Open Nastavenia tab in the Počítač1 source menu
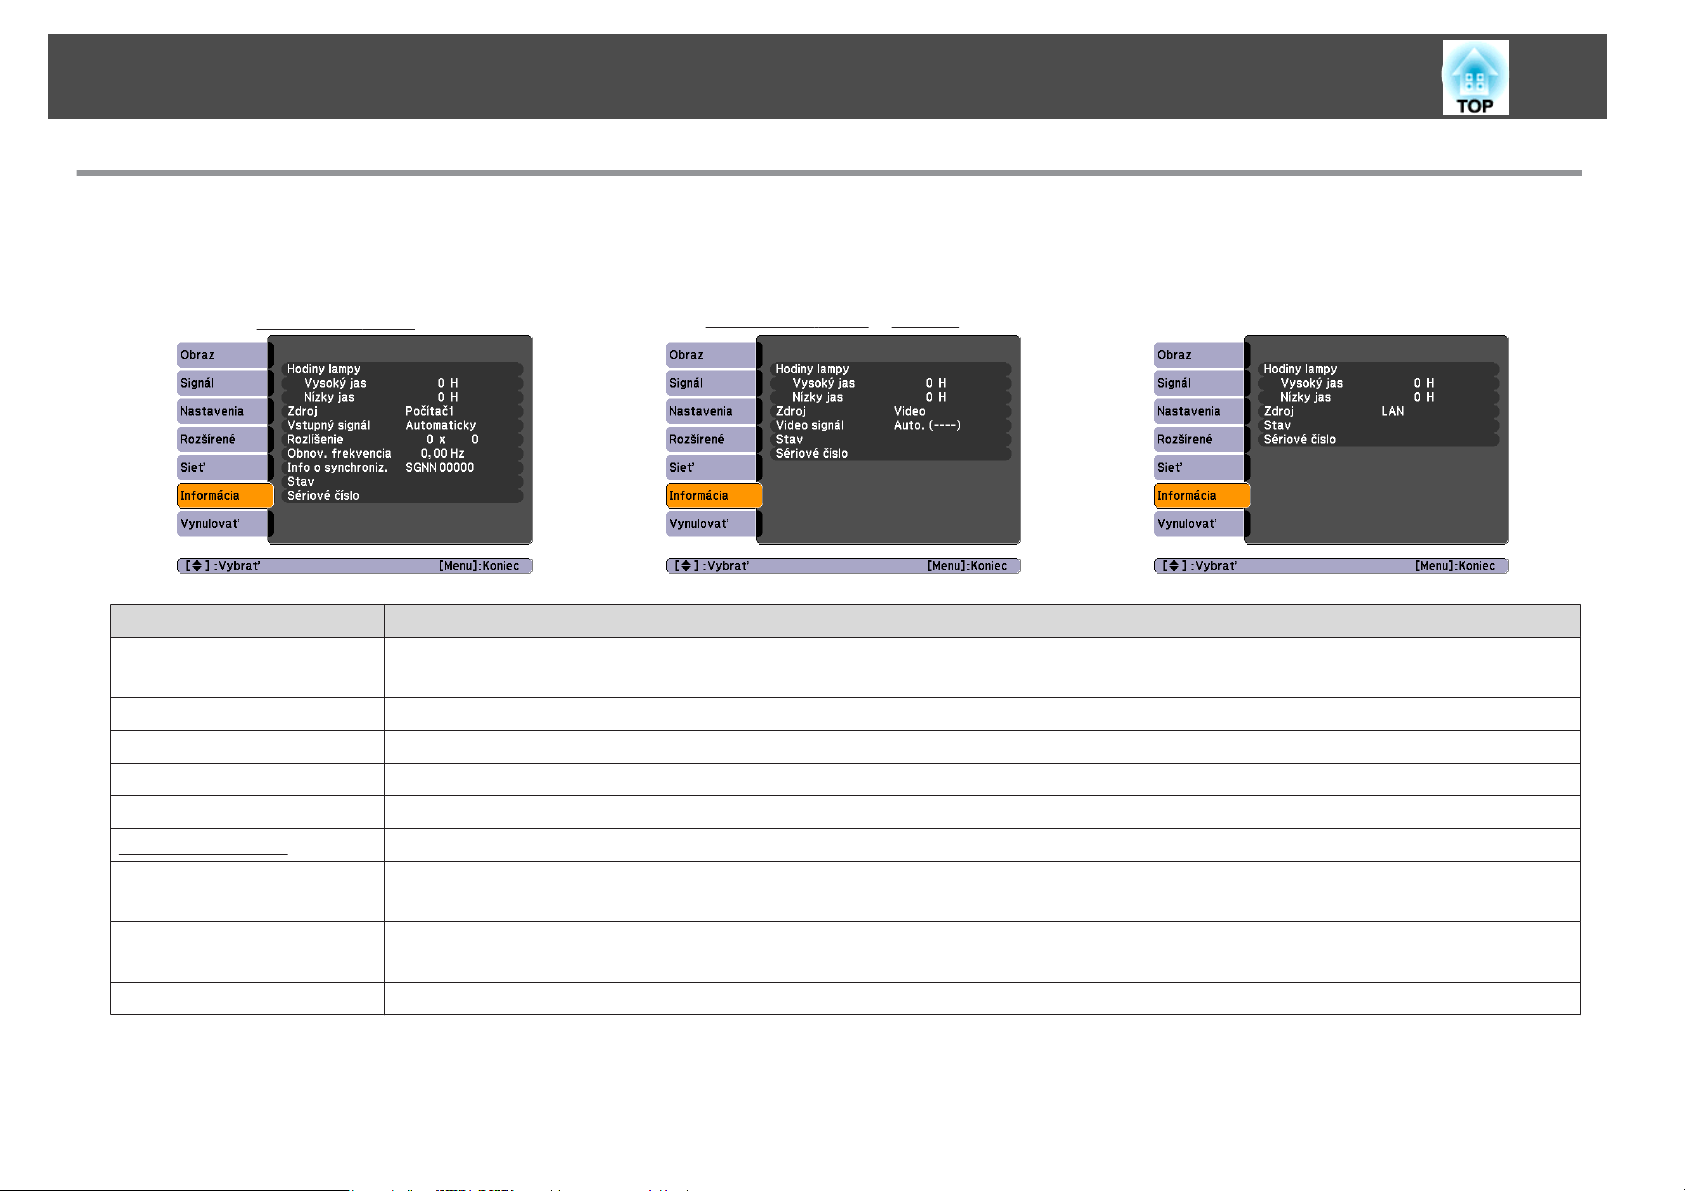This screenshot has height=1191, width=1685. coord(223,411)
